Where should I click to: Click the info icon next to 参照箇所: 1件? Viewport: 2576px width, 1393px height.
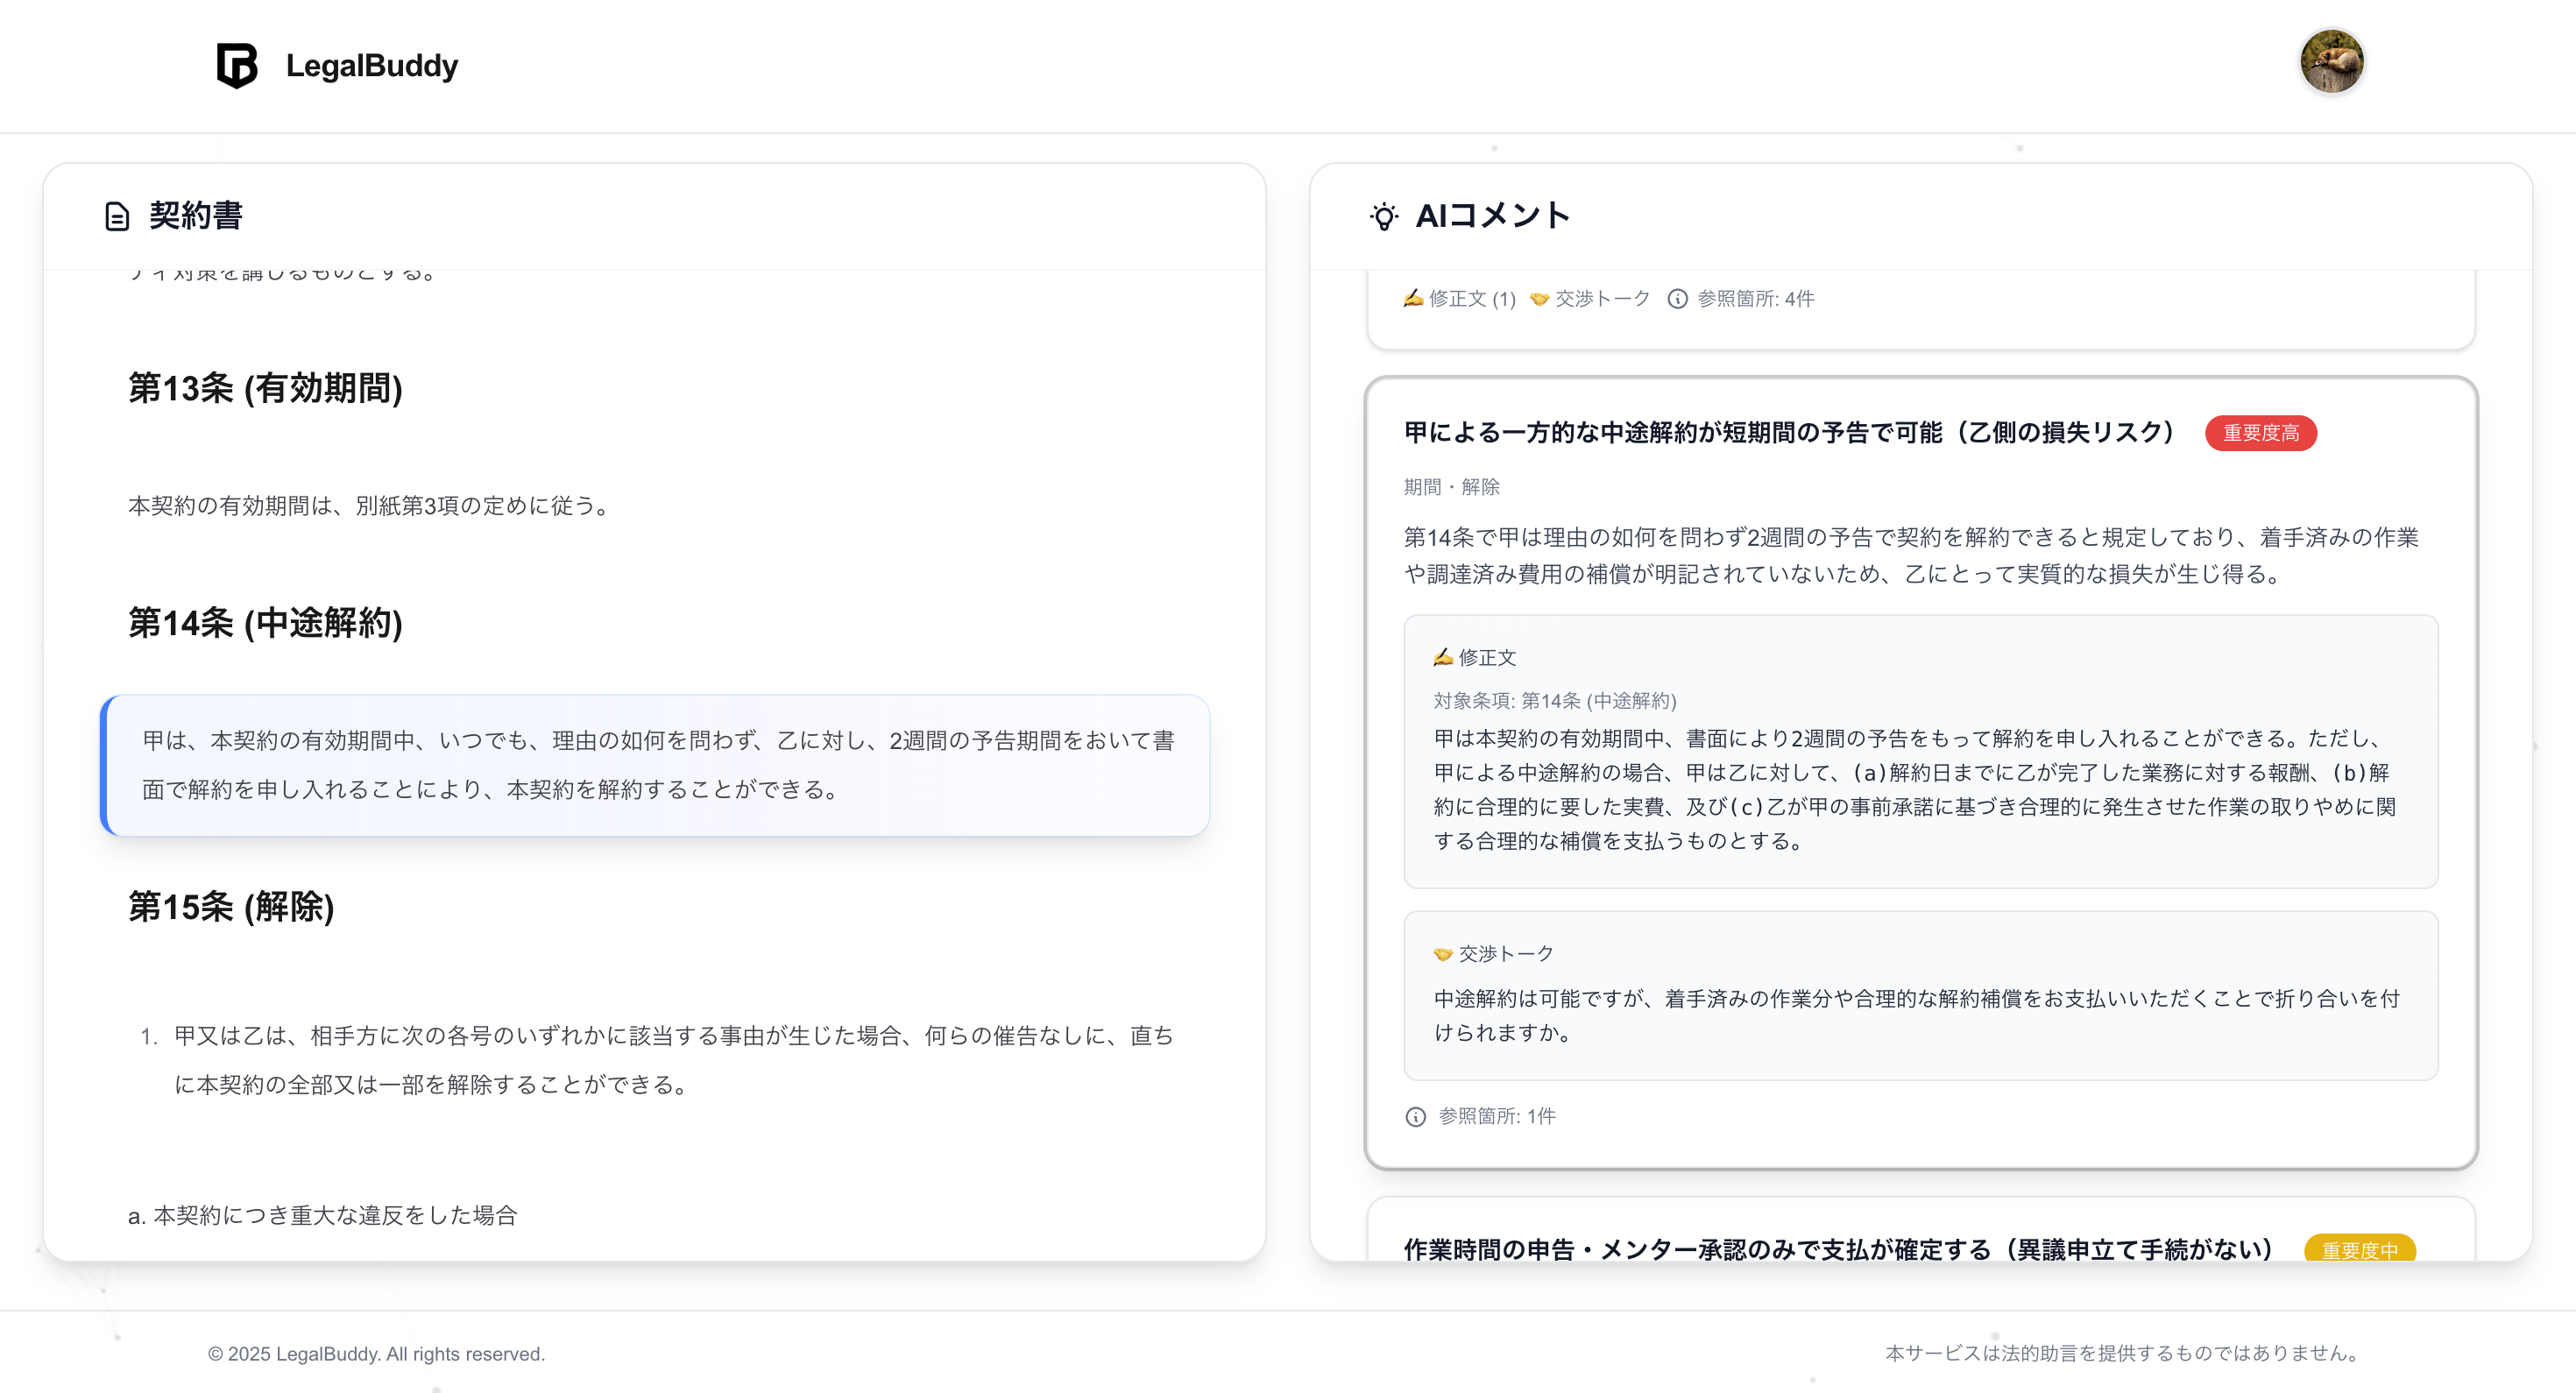[x=1415, y=1117]
